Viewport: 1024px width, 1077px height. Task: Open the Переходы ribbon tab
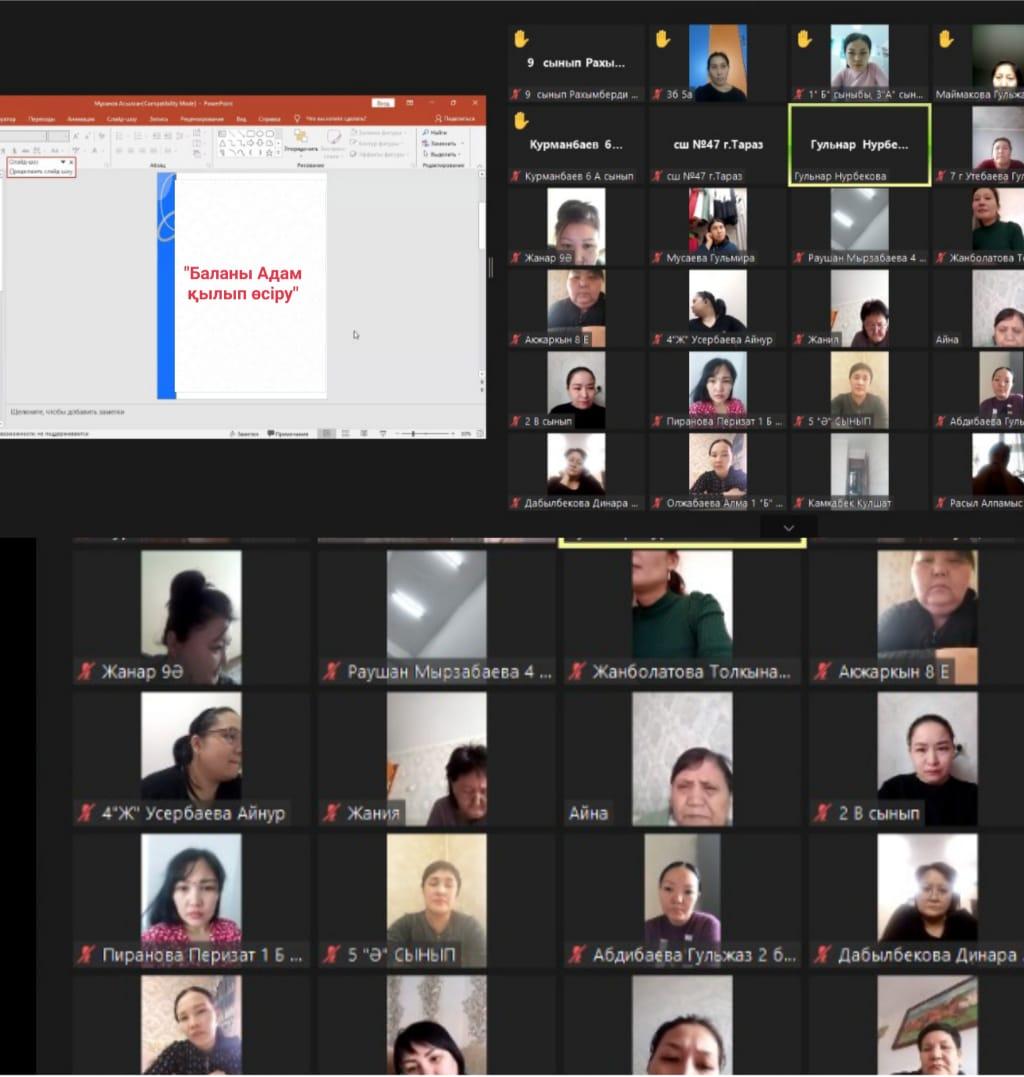pyautogui.click(x=42, y=119)
